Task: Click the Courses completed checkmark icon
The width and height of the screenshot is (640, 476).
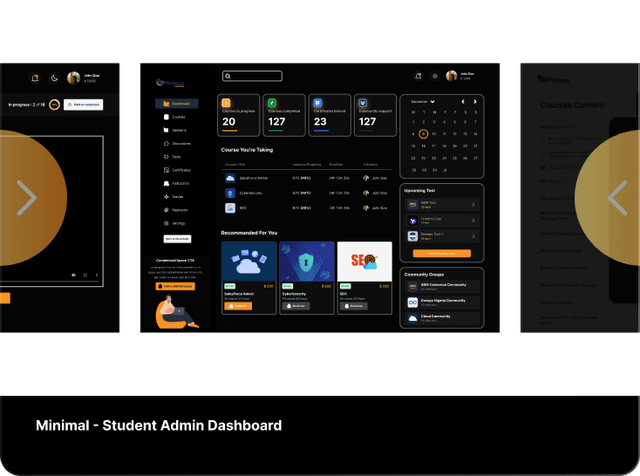Action: (271, 102)
